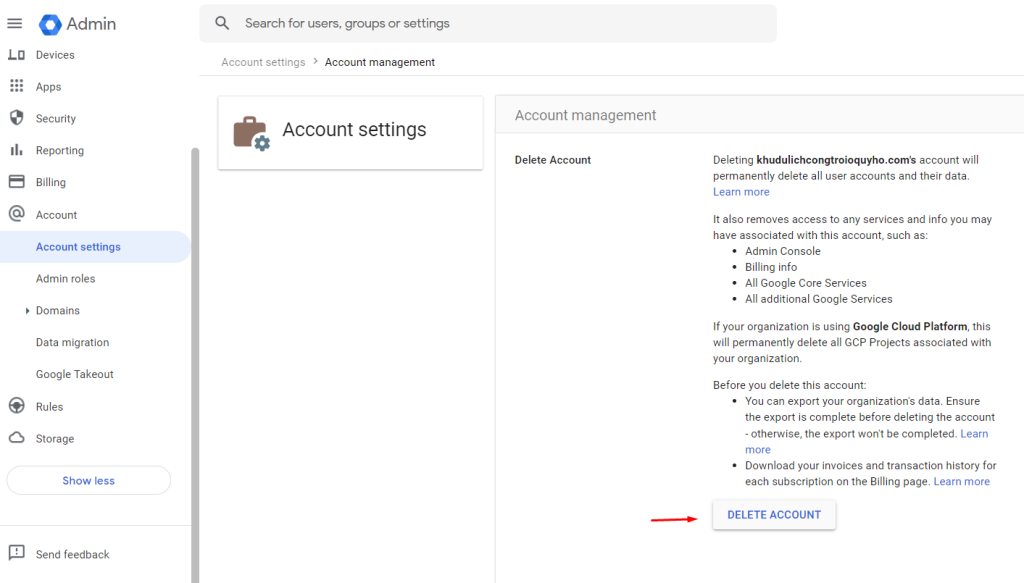Image resolution: width=1024 pixels, height=583 pixels.
Task: Click the Billing card icon
Action: pos(16,182)
